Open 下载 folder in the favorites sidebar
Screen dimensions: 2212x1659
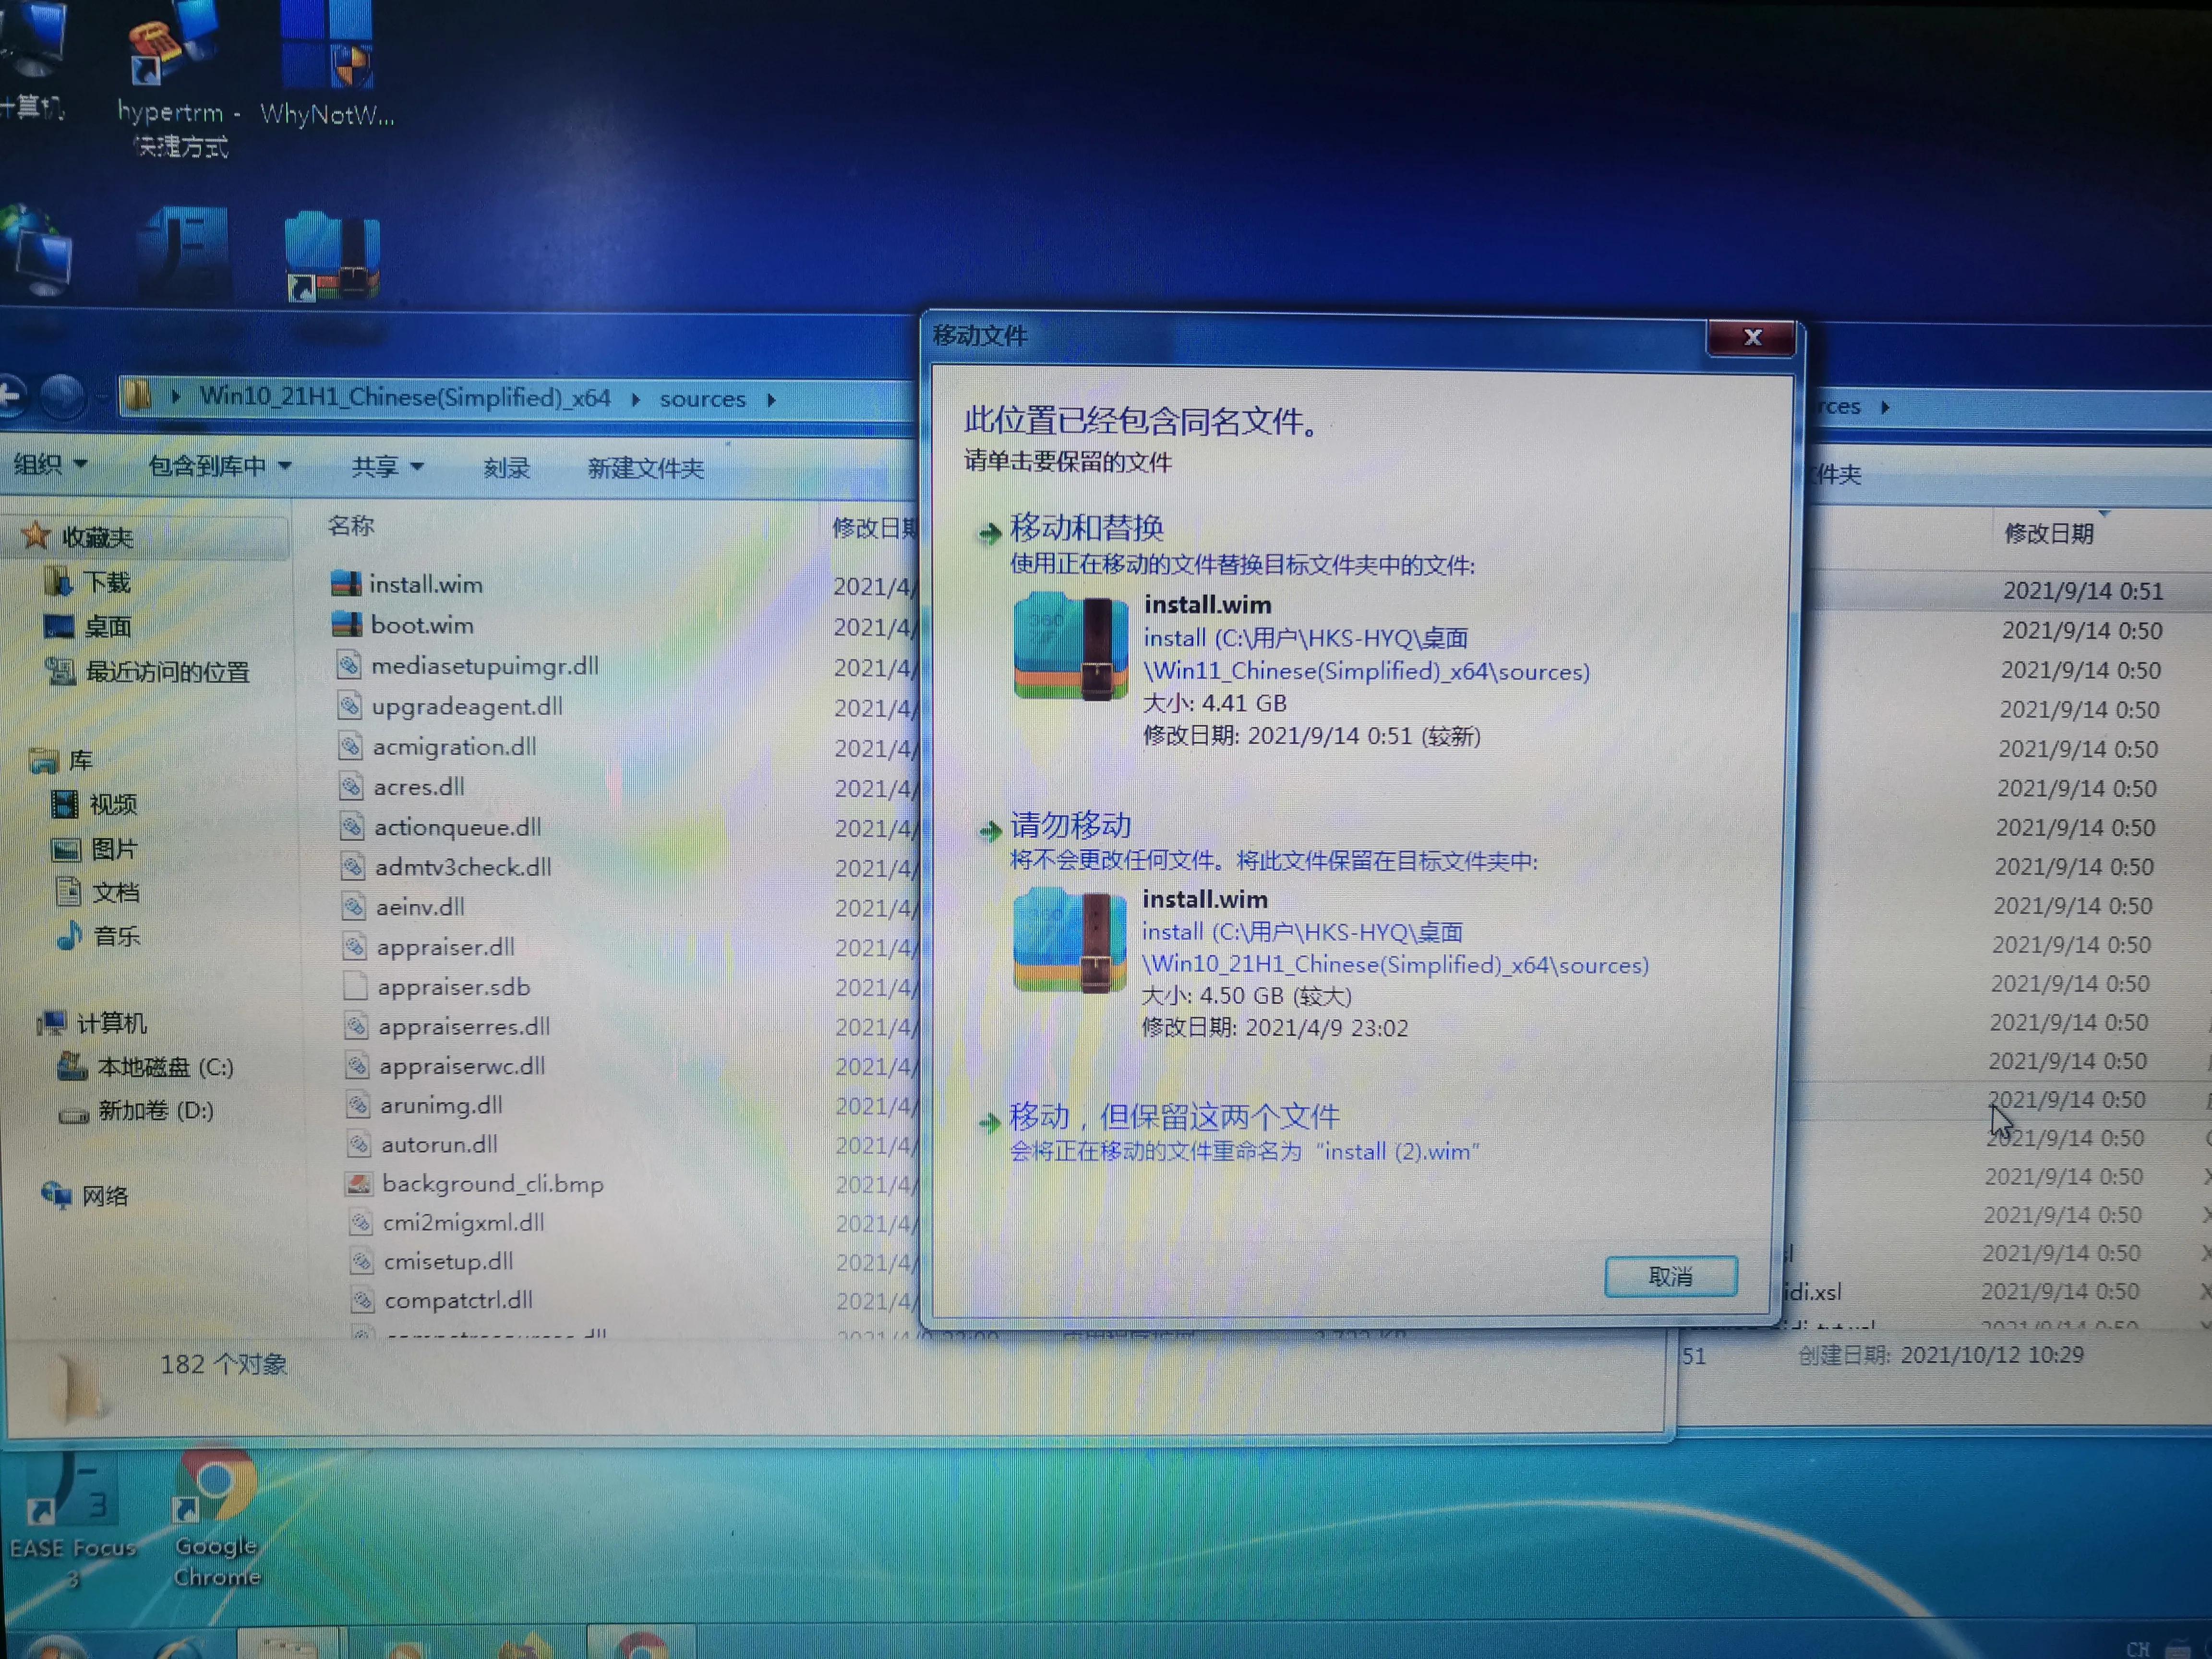tap(110, 581)
